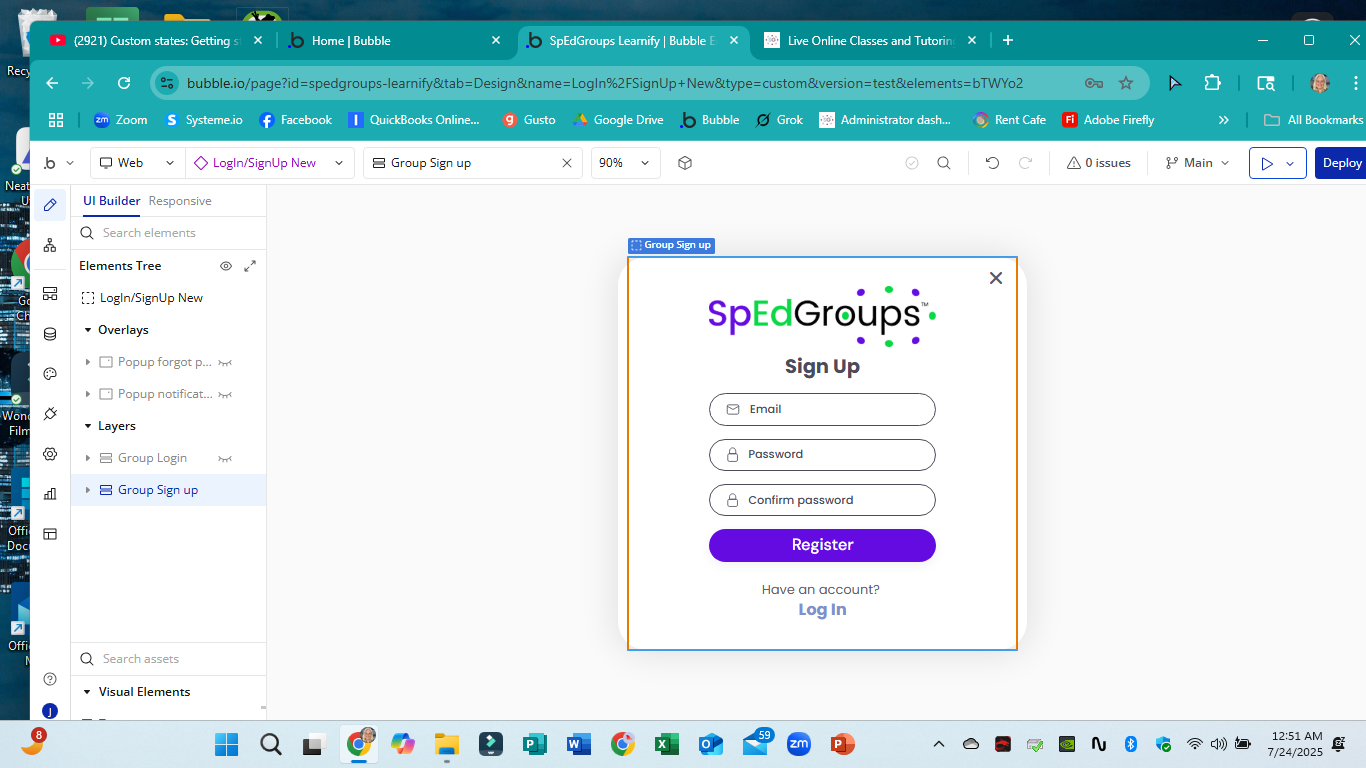Switch to the Responsive tab
Viewport: 1366px width, 768px height.
pyautogui.click(x=180, y=201)
